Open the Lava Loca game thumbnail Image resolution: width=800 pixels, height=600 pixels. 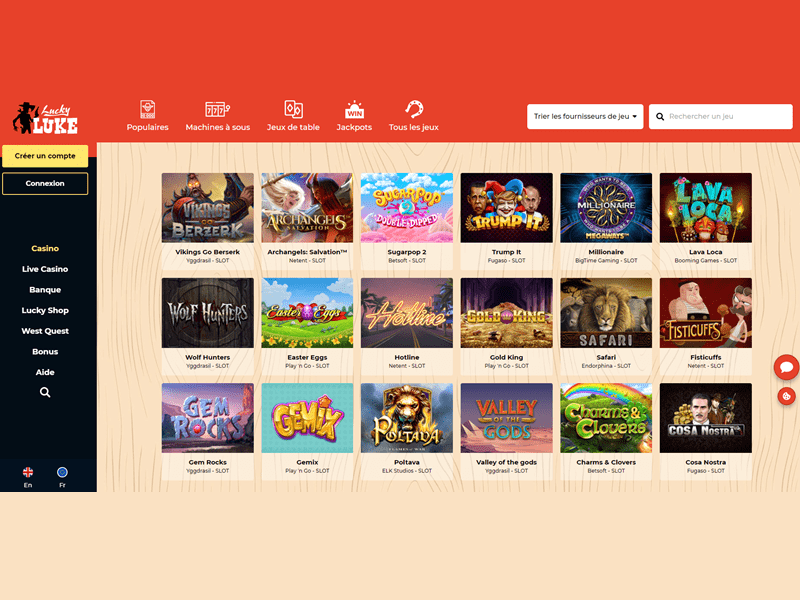706,208
